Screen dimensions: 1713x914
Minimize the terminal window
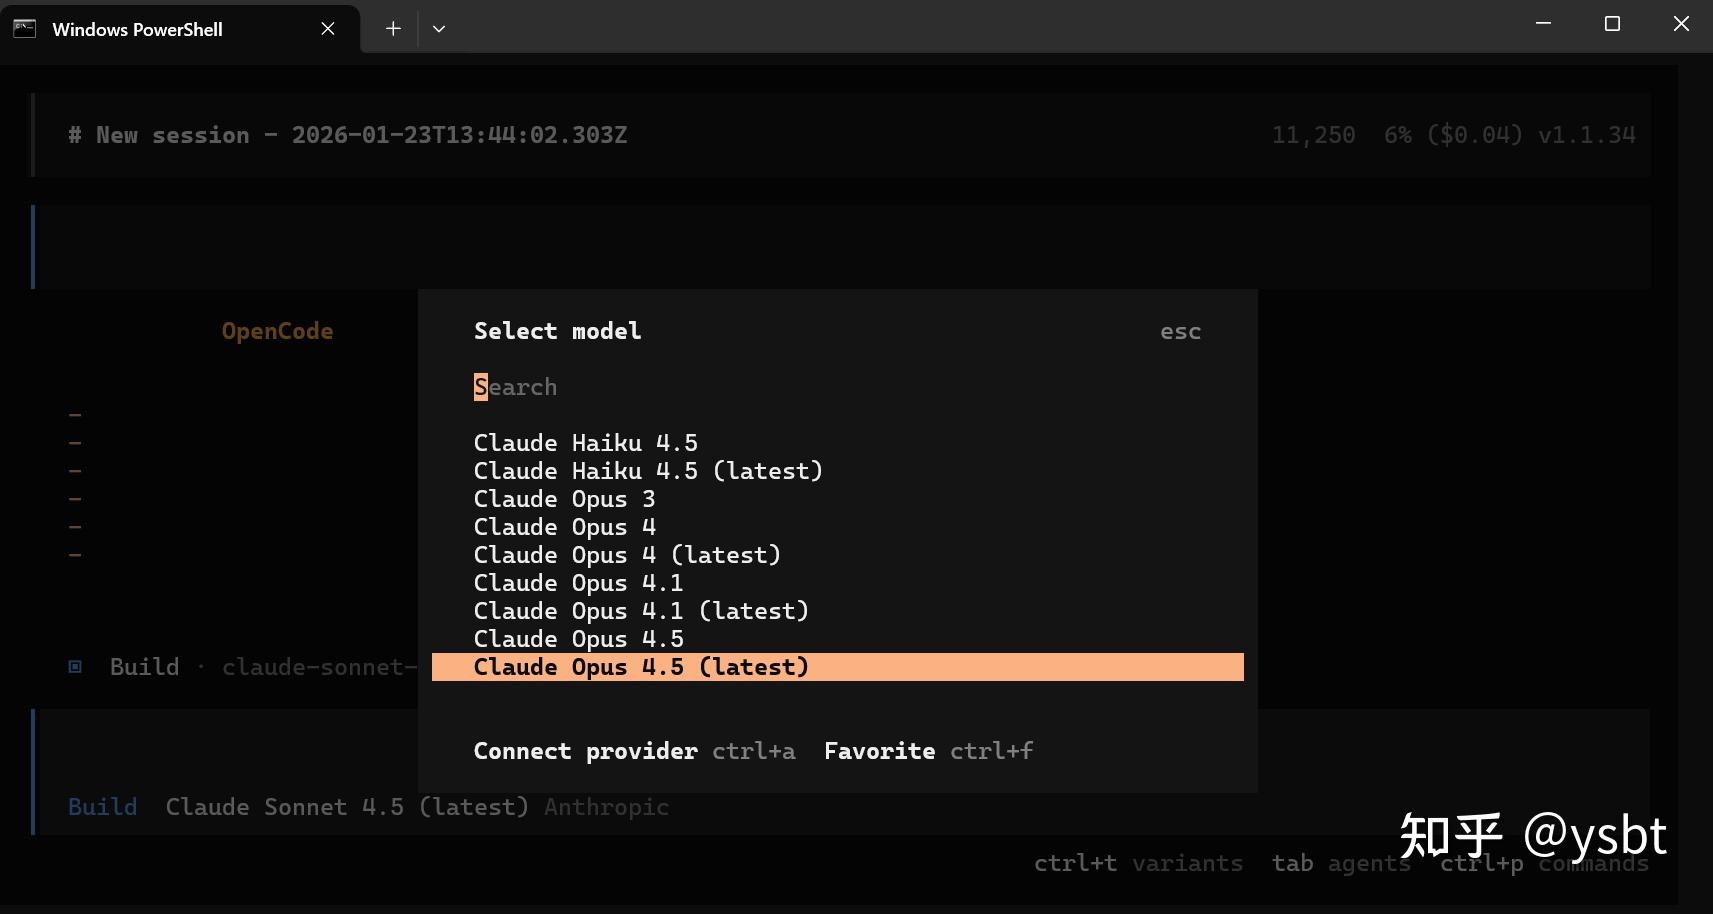[1543, 24]
